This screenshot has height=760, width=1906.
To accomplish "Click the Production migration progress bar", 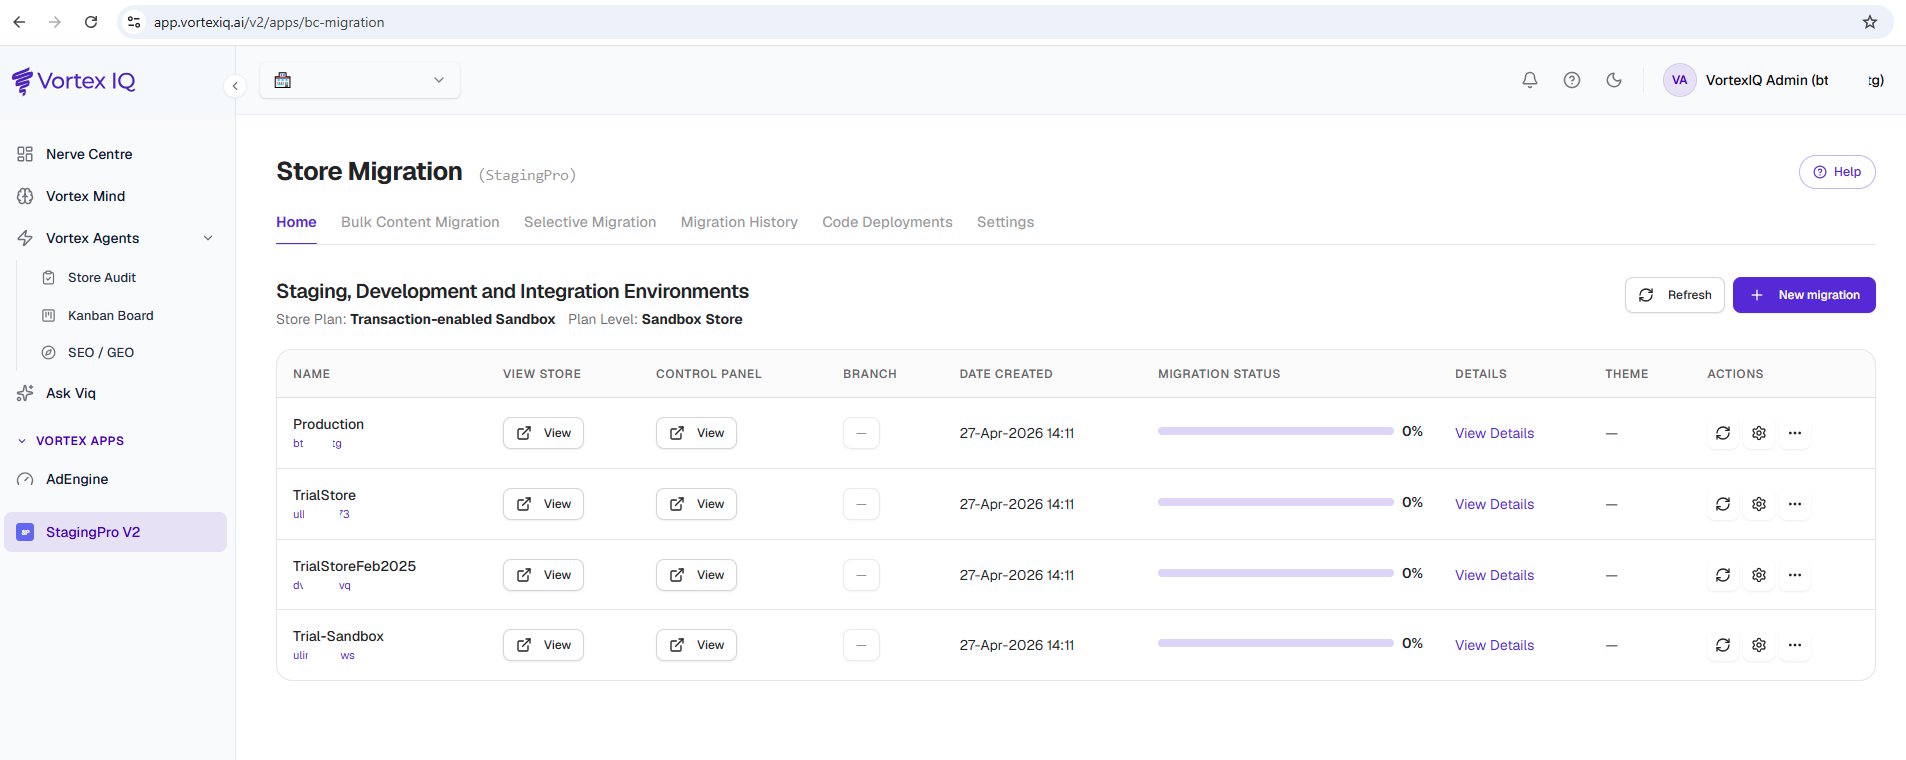I will 1275,431.
